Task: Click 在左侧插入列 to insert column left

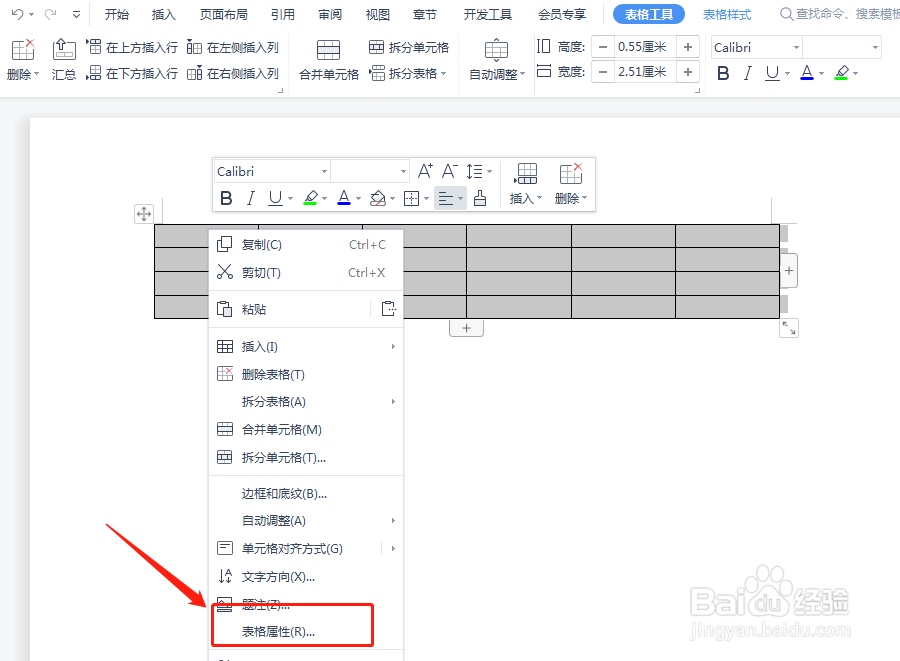Action: (x=242, y=46)
